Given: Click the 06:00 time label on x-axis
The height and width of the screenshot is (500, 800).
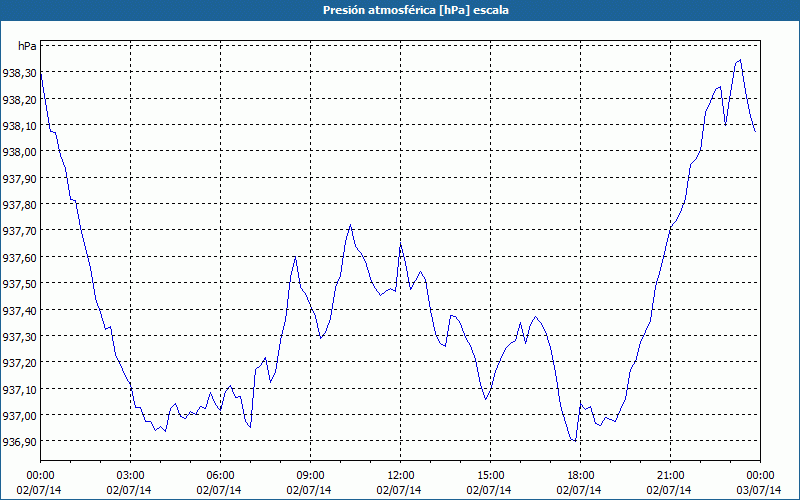Looking at the screenshot, I should [220, 476].
